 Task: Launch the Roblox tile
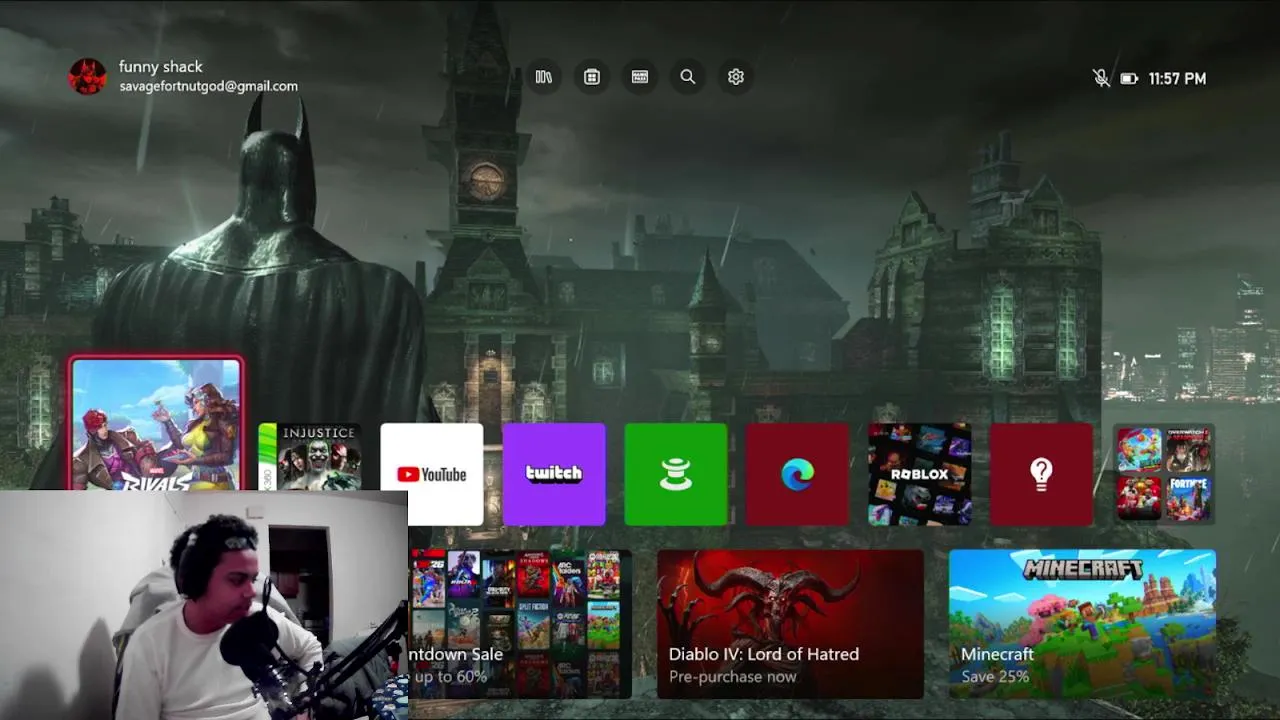pyautogui.click(x=919, y=474)
